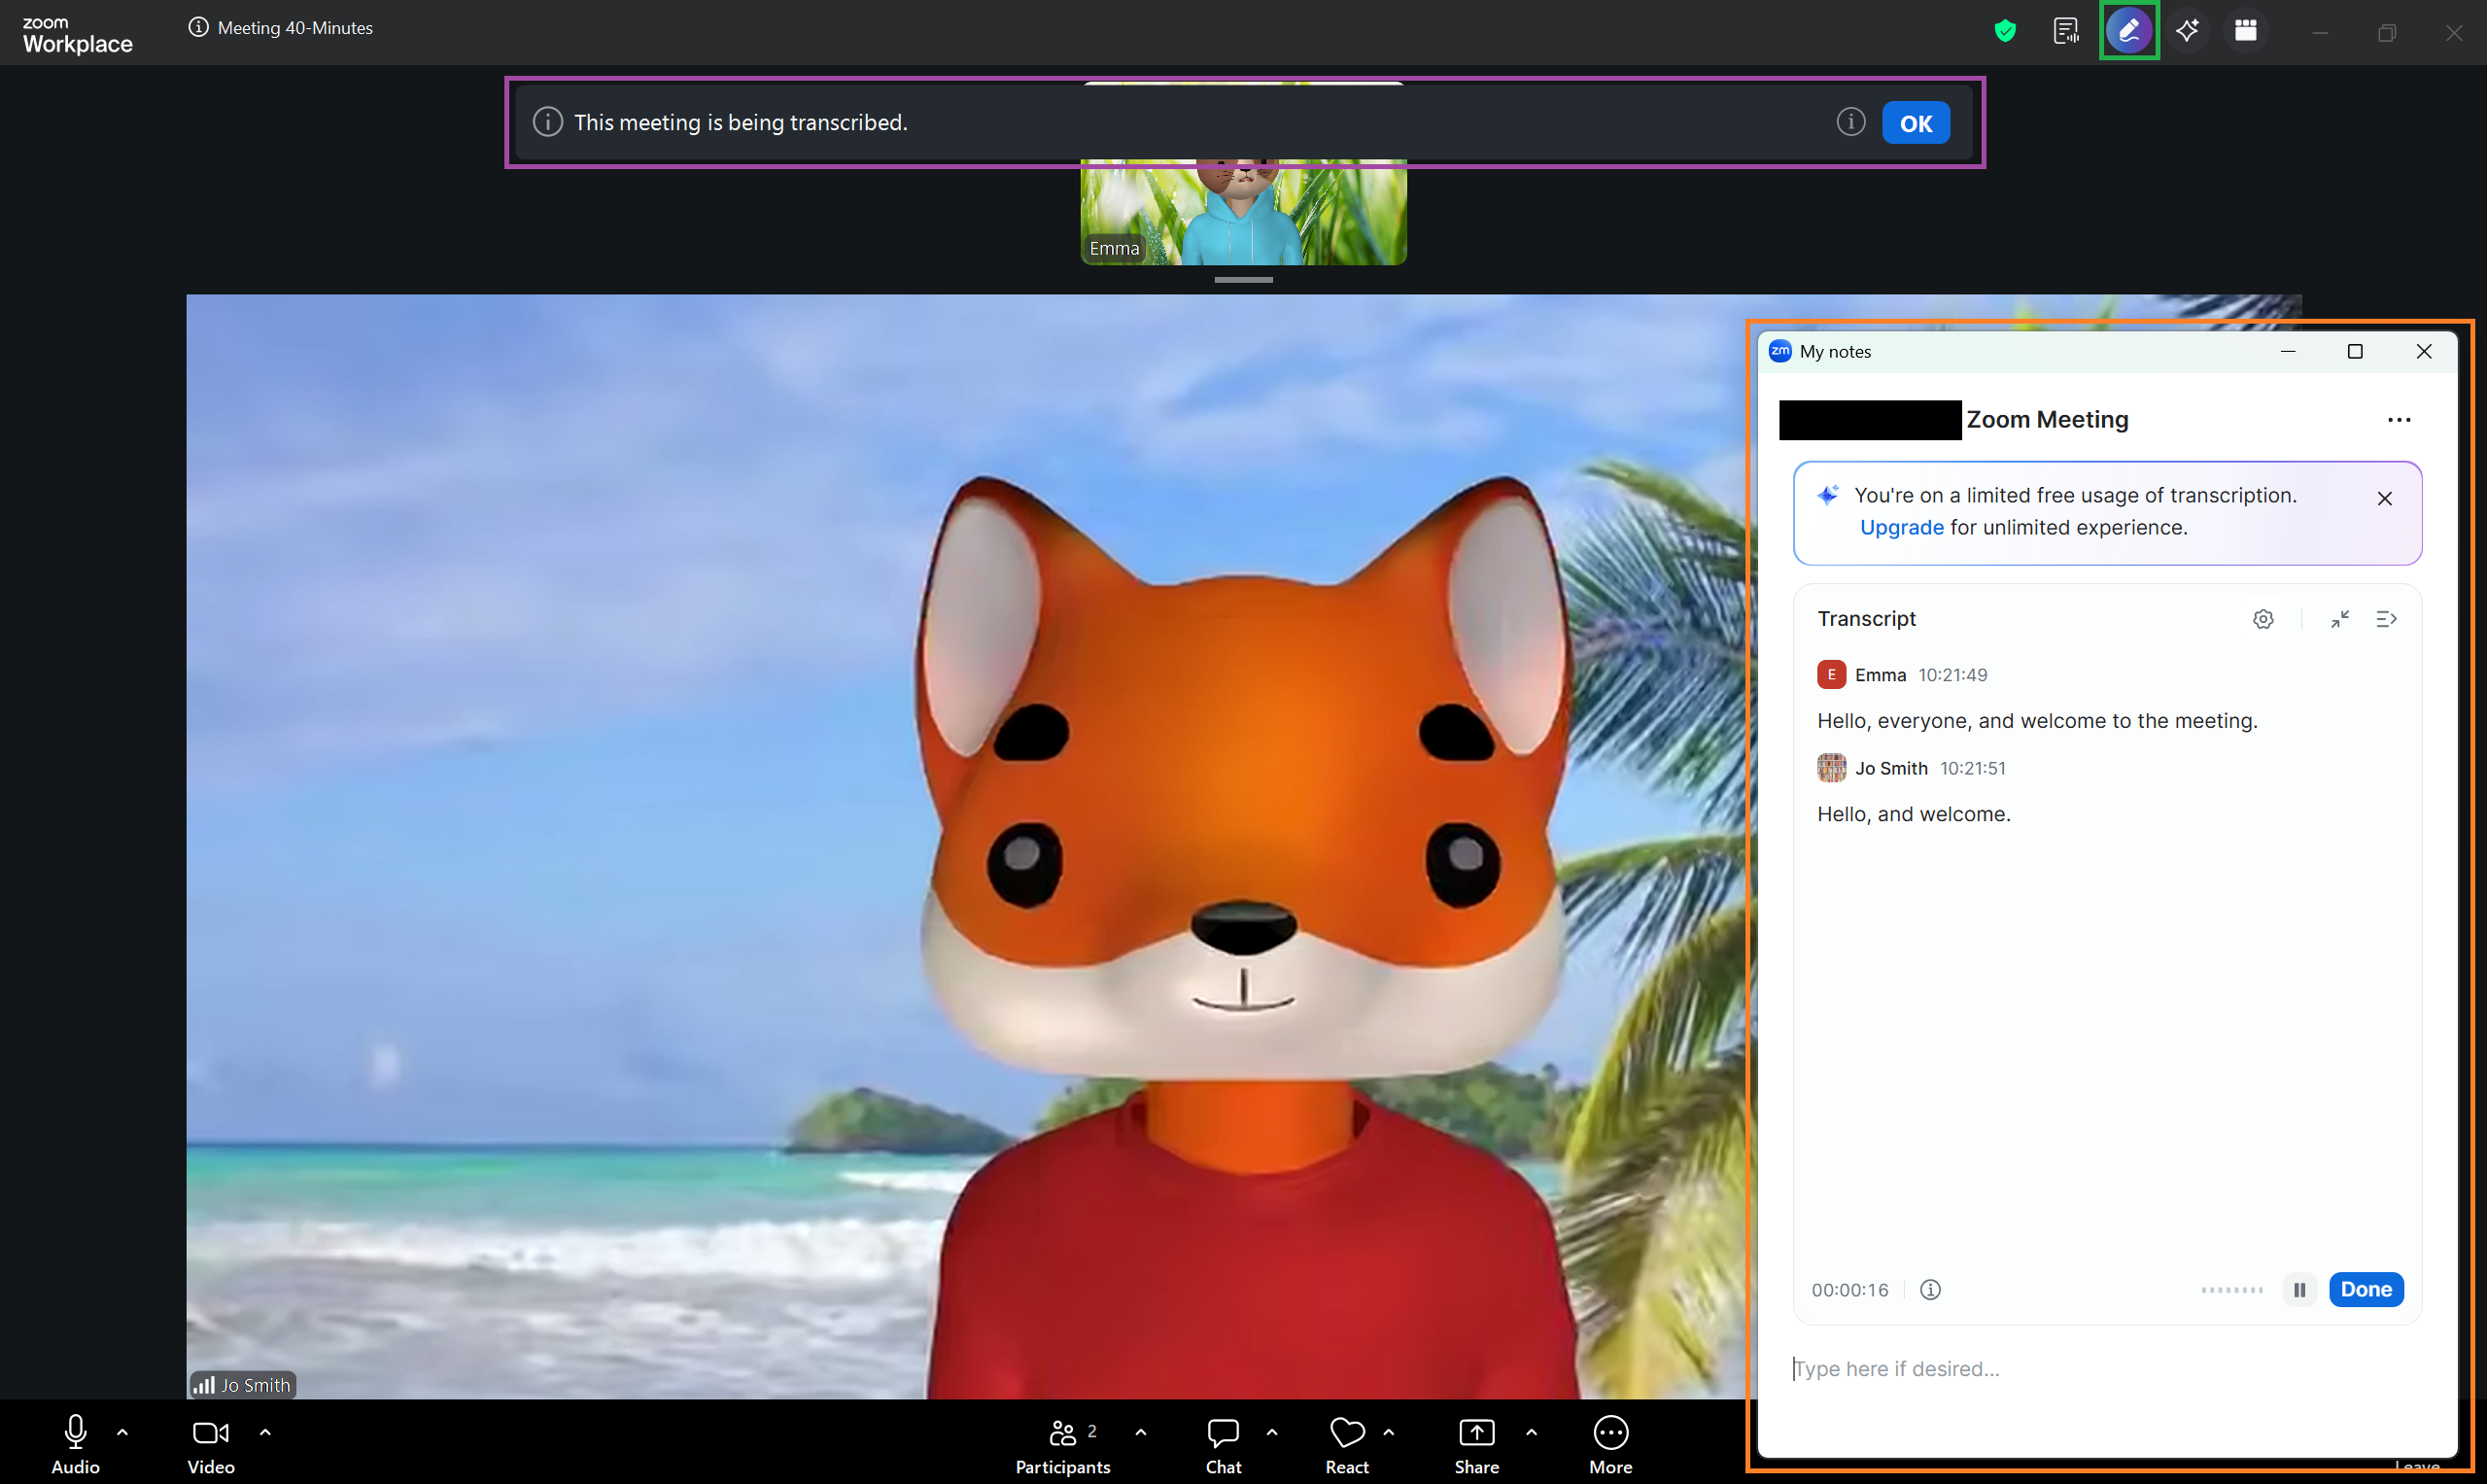
Task: Toggle the My notes pencil icon
Action: (x=2128, y=31)
